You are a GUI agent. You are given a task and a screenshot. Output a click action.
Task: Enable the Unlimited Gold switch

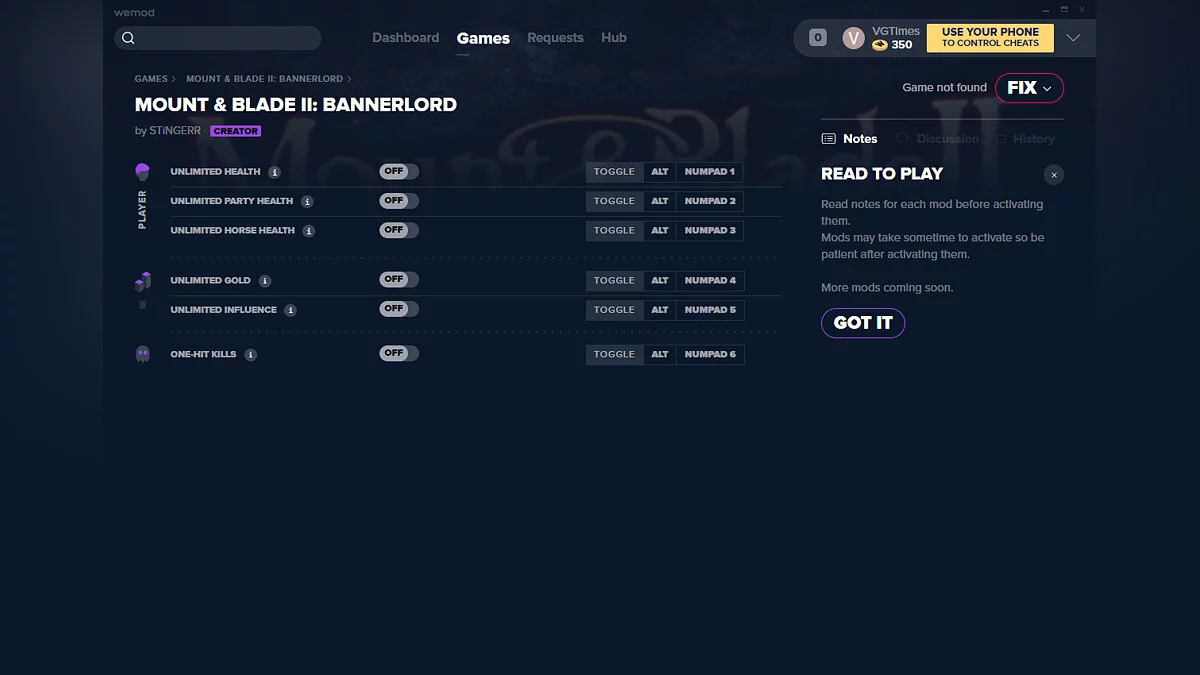click(398, 280)
